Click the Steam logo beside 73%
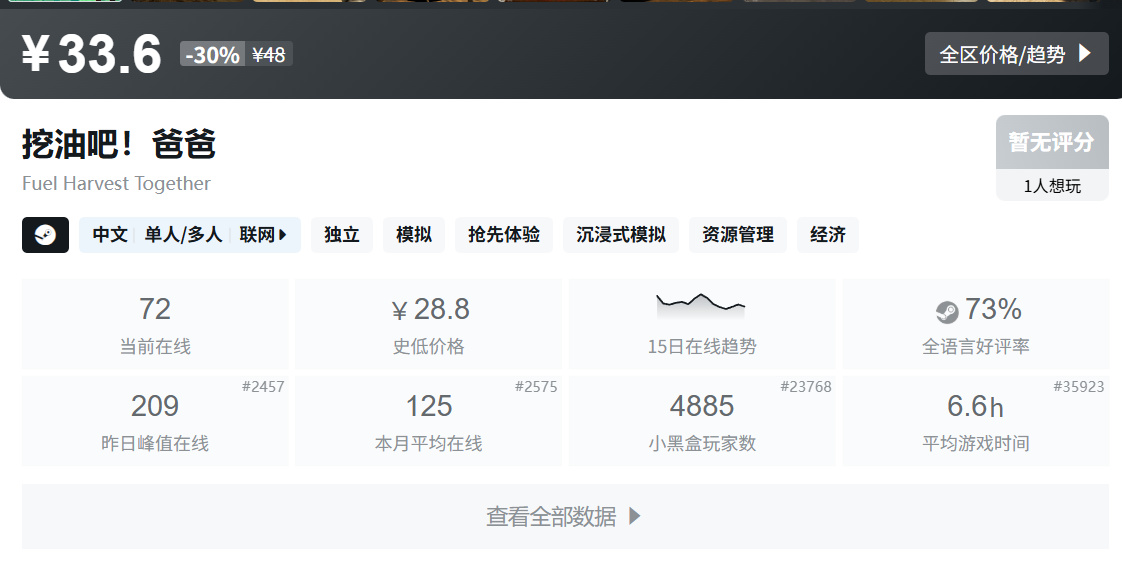Screen dimensions: 1122x576 point(947,312)
